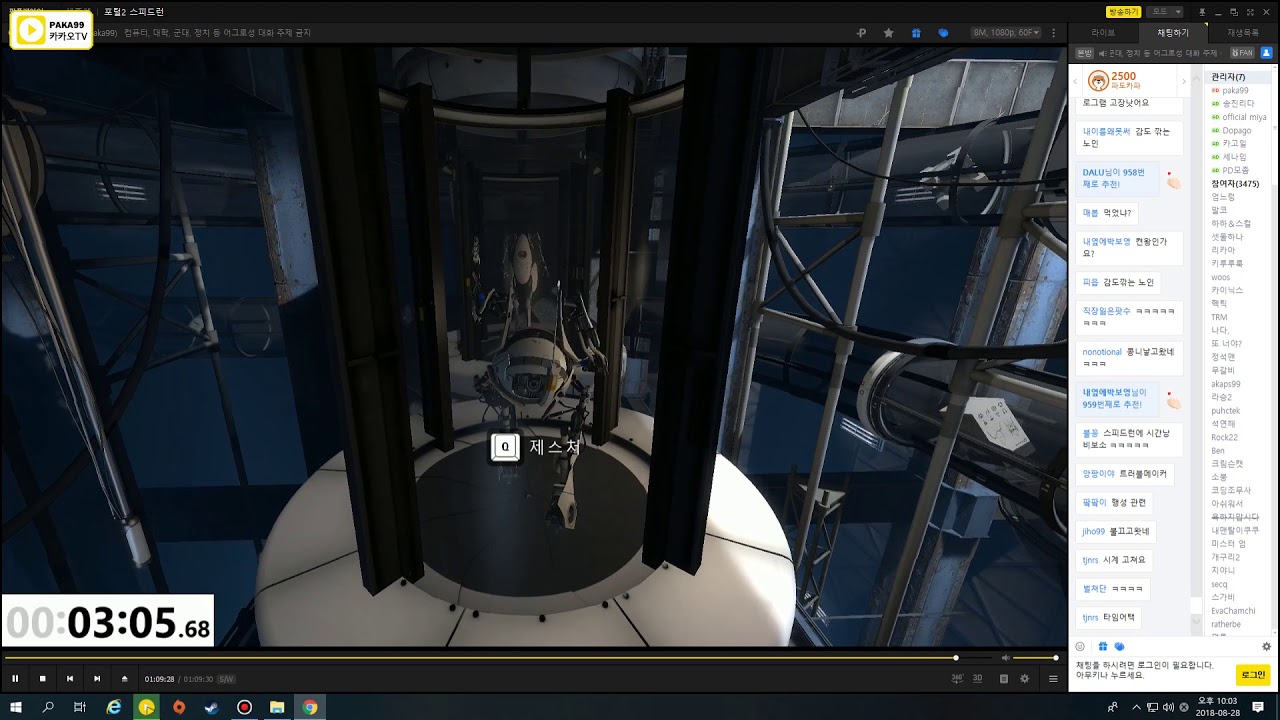
Task: Adjust the volume slider
Action: tap(1034, 658)
